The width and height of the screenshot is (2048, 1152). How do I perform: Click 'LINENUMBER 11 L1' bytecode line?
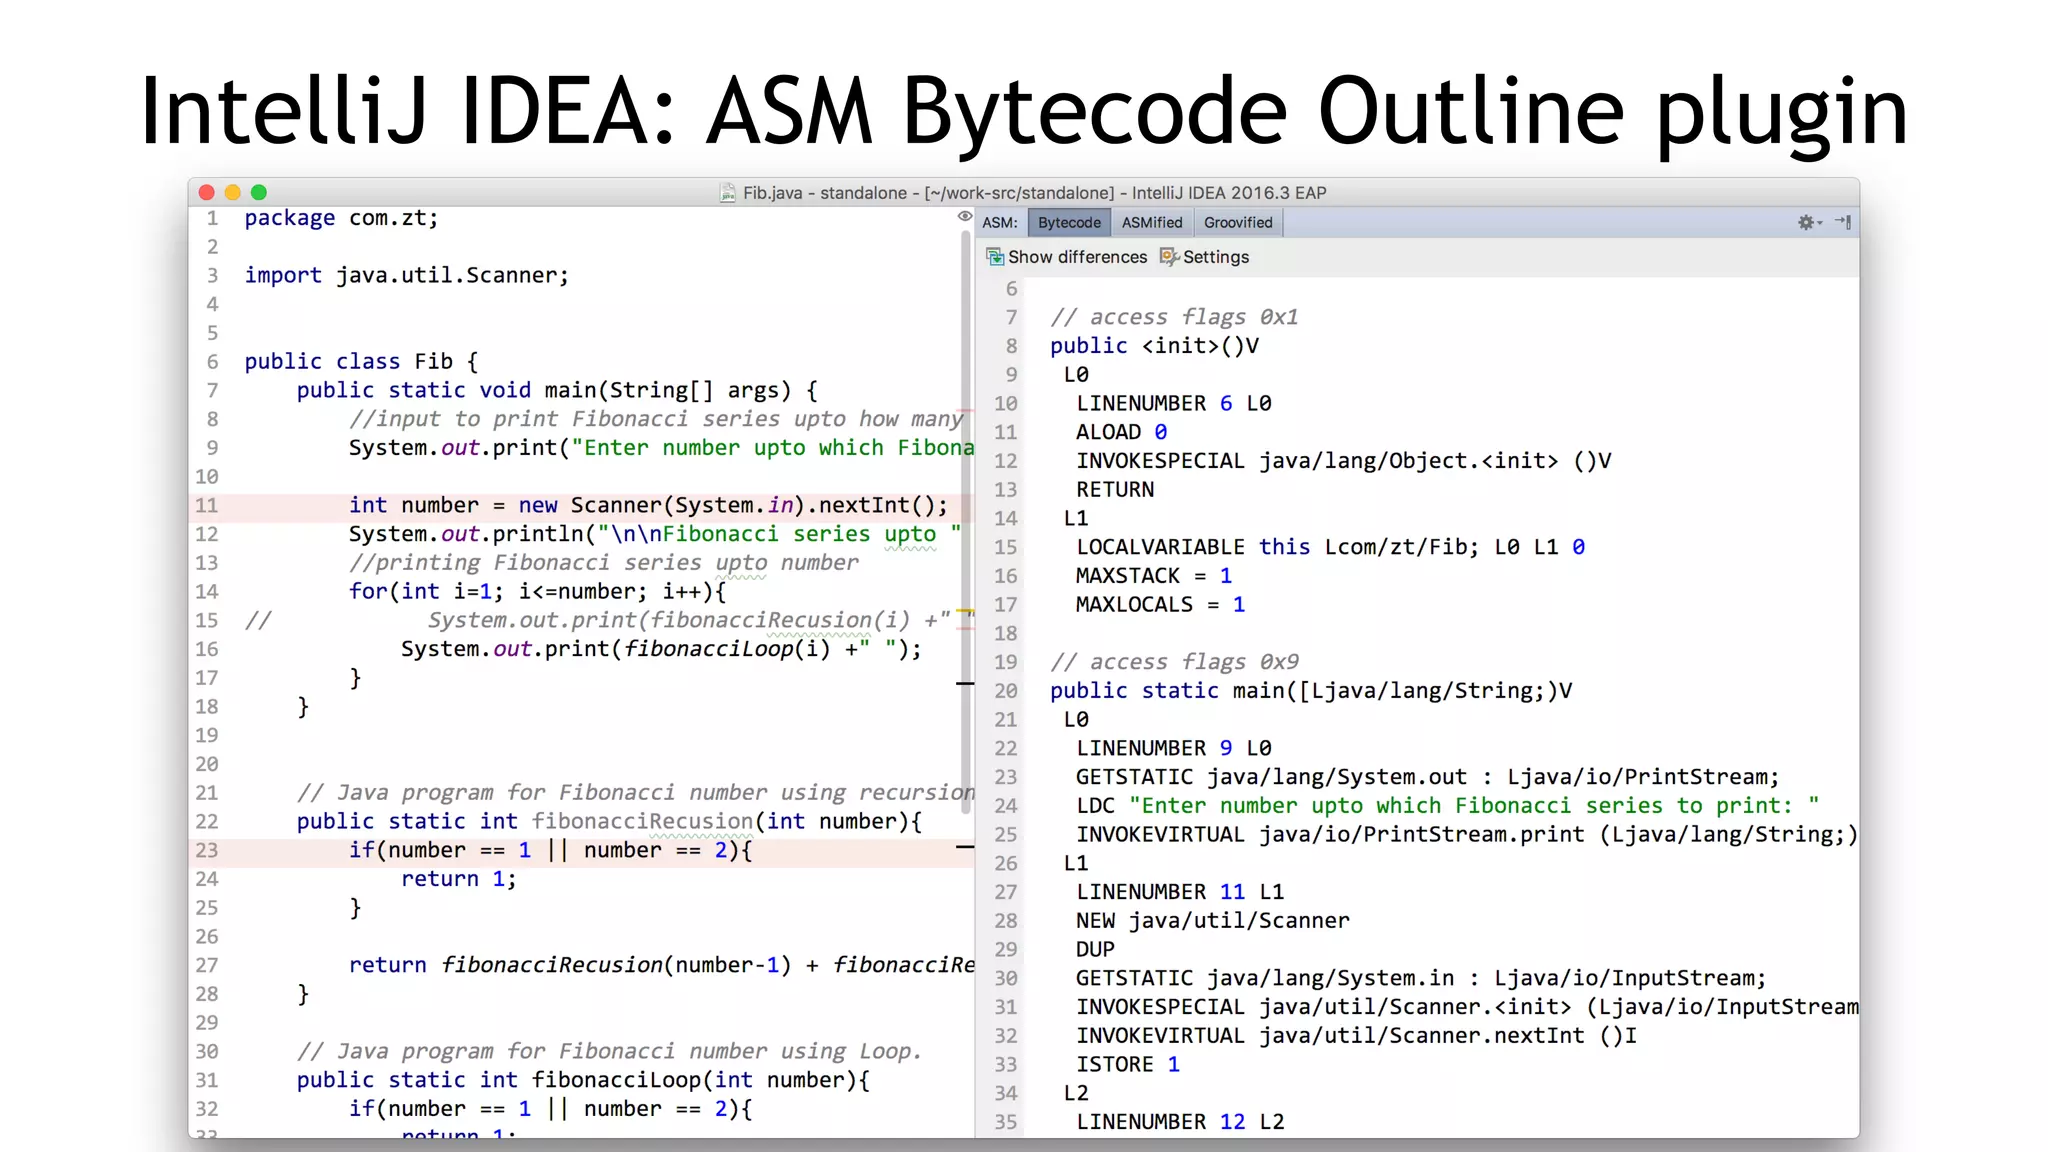1180,892
